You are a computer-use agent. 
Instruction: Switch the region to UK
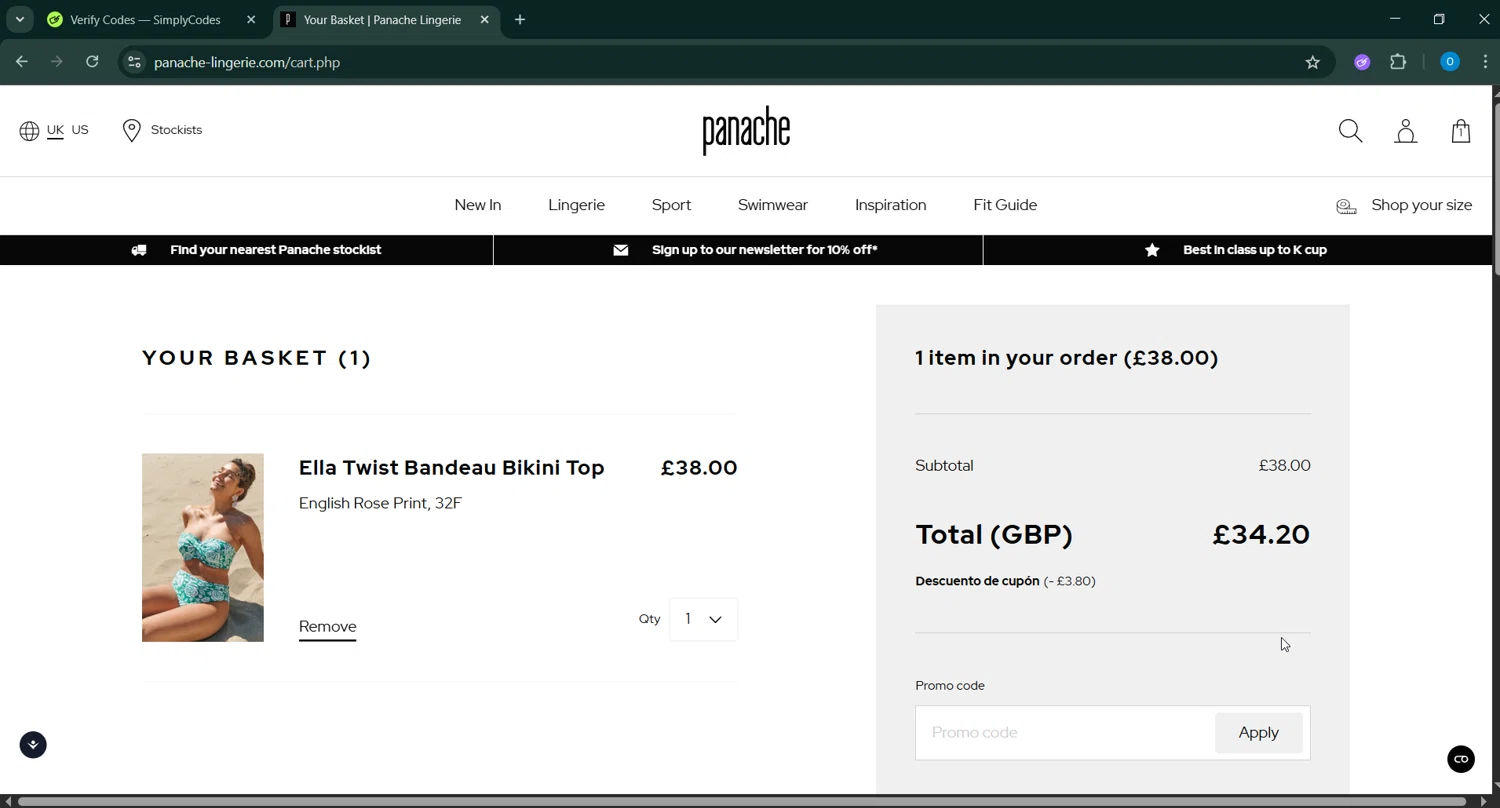click(55, 130)
